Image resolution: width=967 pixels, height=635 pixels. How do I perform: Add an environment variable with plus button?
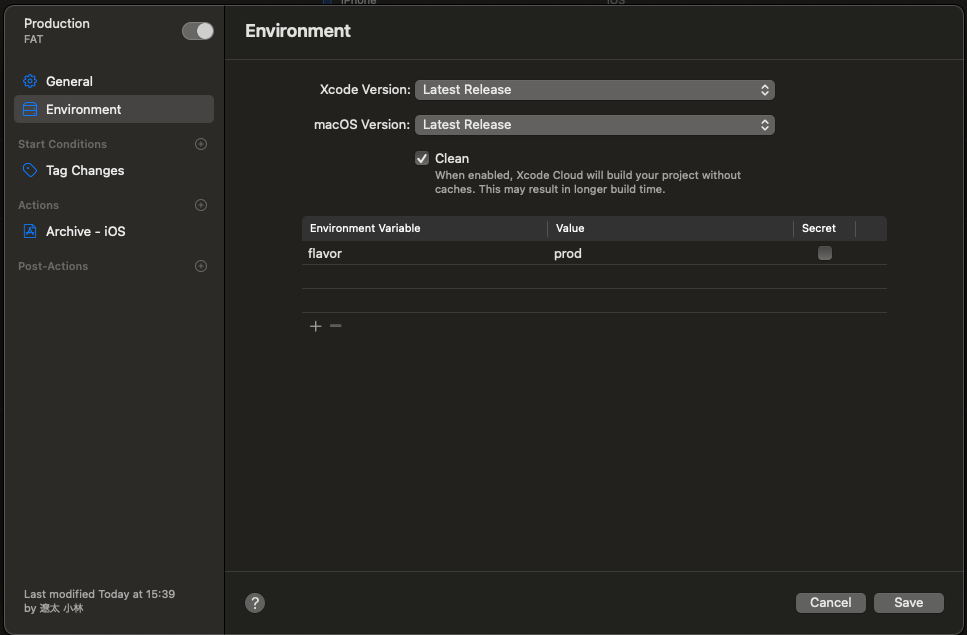click(x=316, y=326)
